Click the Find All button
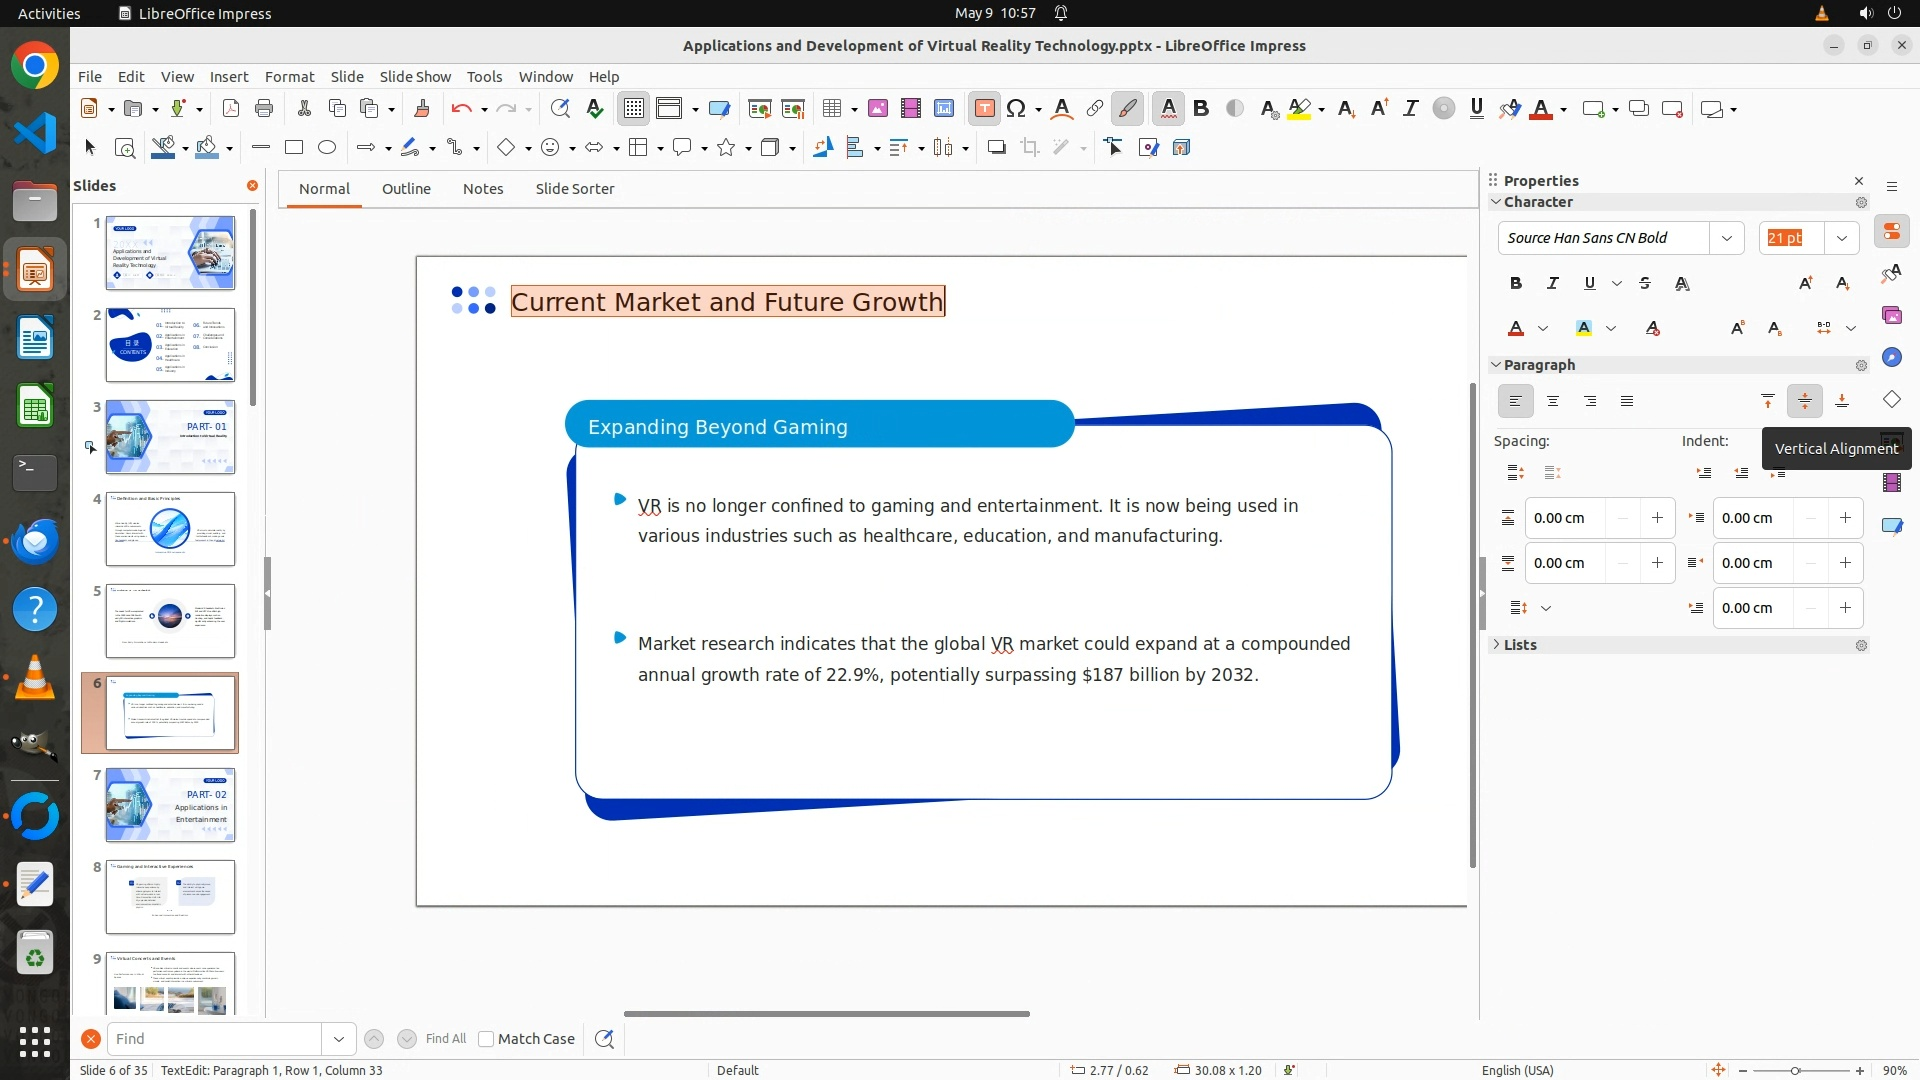 (x=445, y=1039)
